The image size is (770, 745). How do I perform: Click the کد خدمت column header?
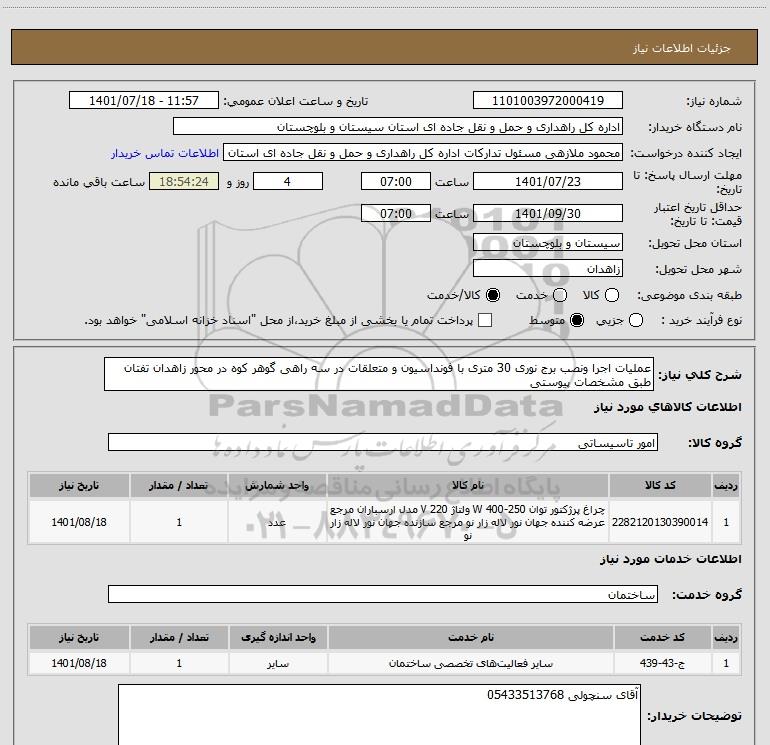click(x=662, y=637)
